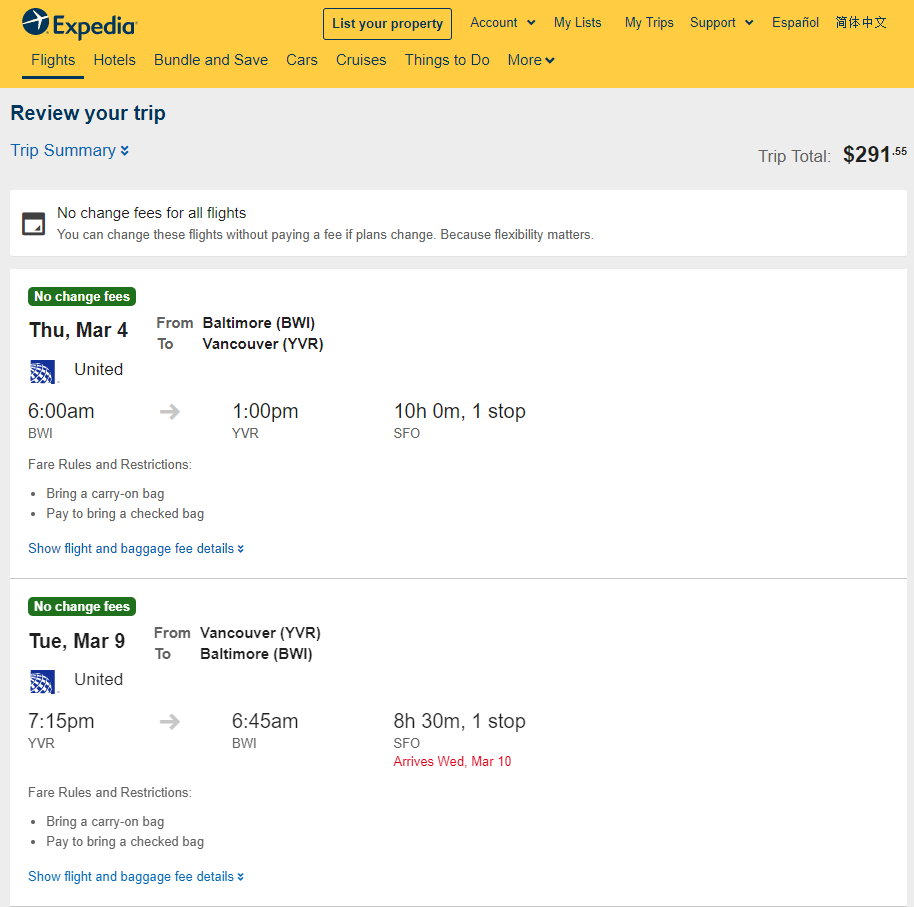Click the No change fees badge on Thu, Mar 4
914x907 pixels.
[82, 296]
